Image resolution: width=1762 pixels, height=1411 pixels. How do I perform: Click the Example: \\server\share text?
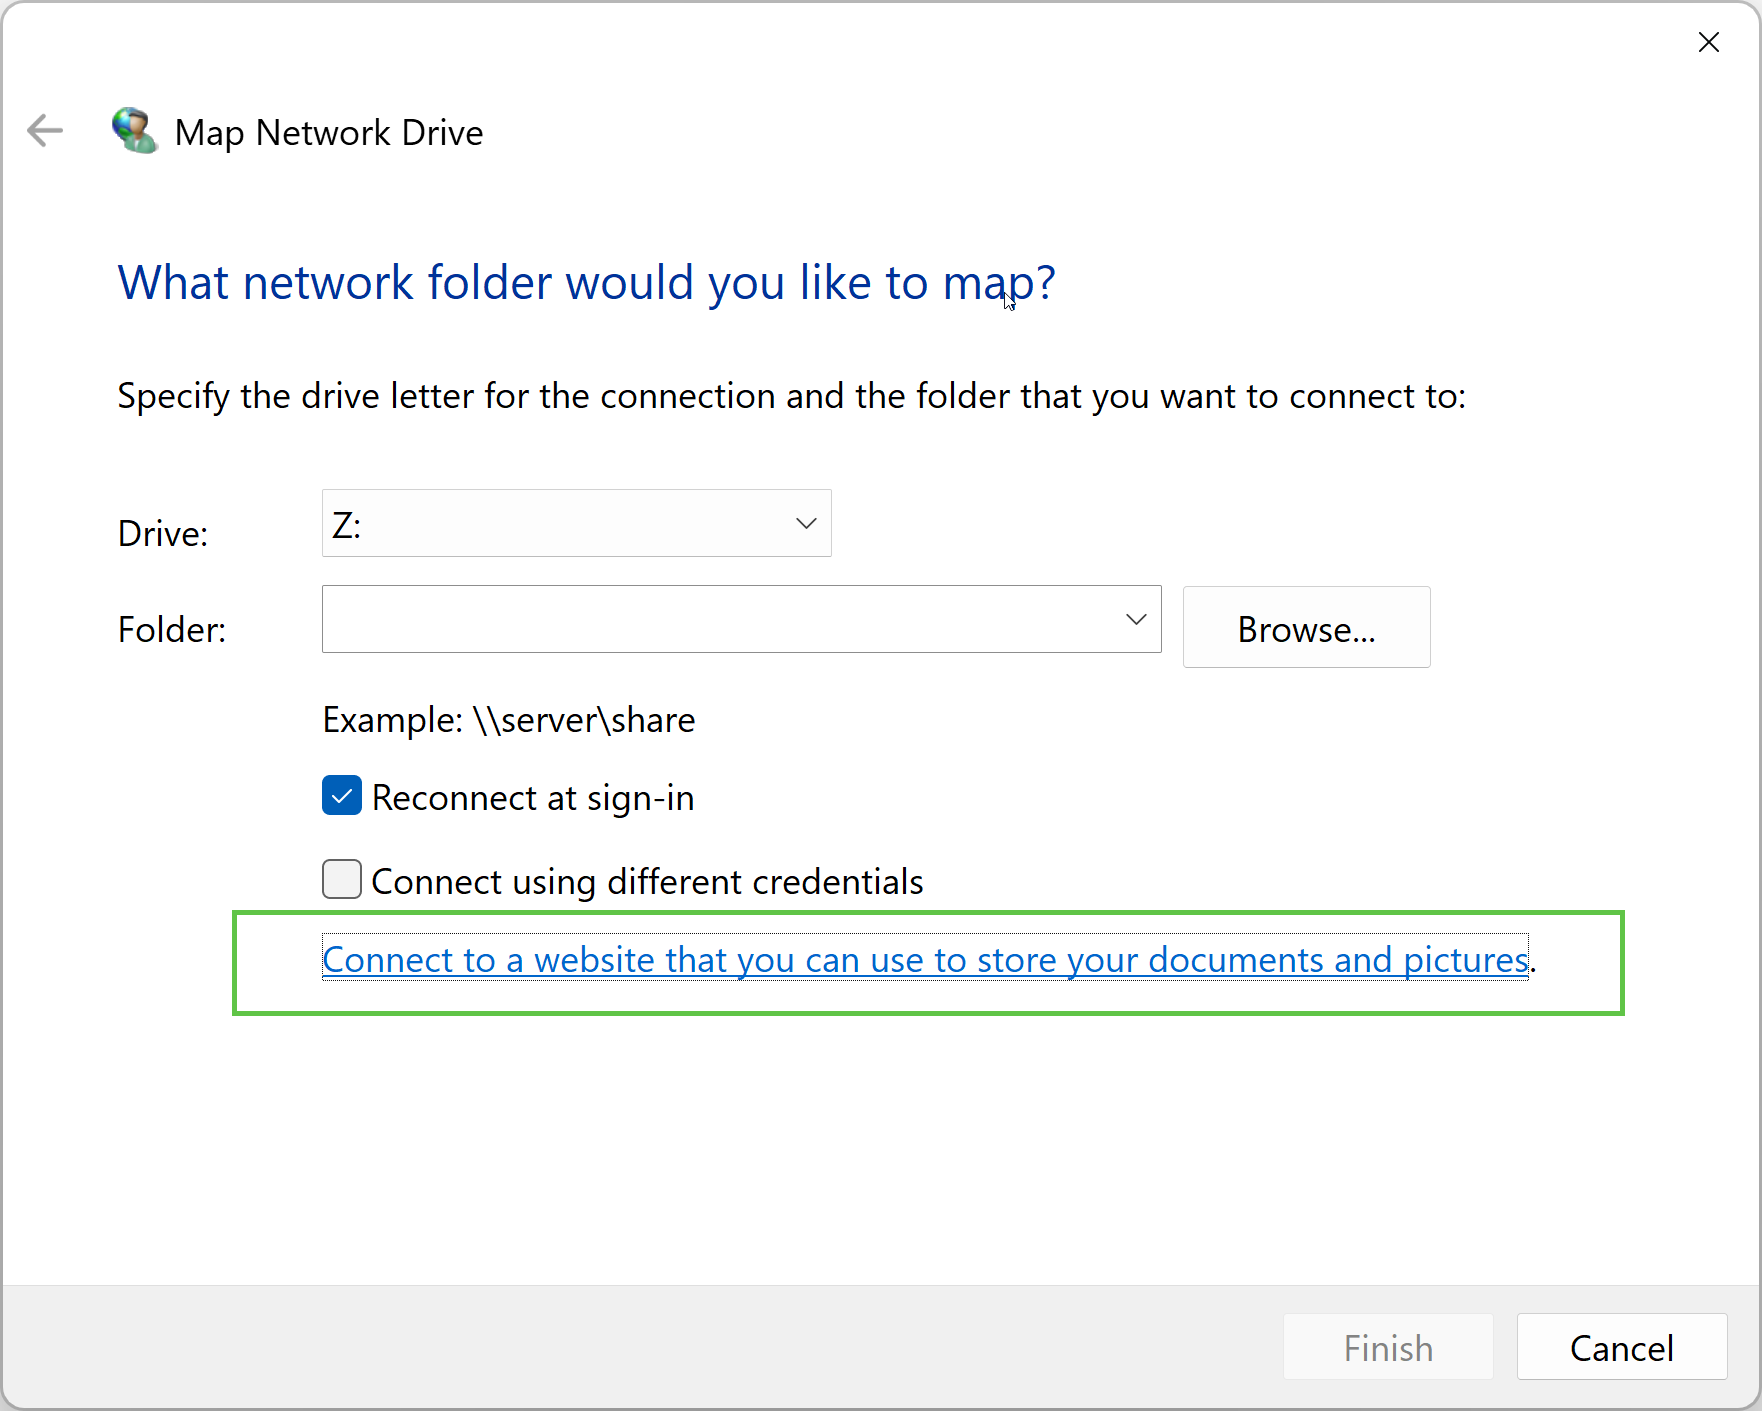[x=509, y=720]
